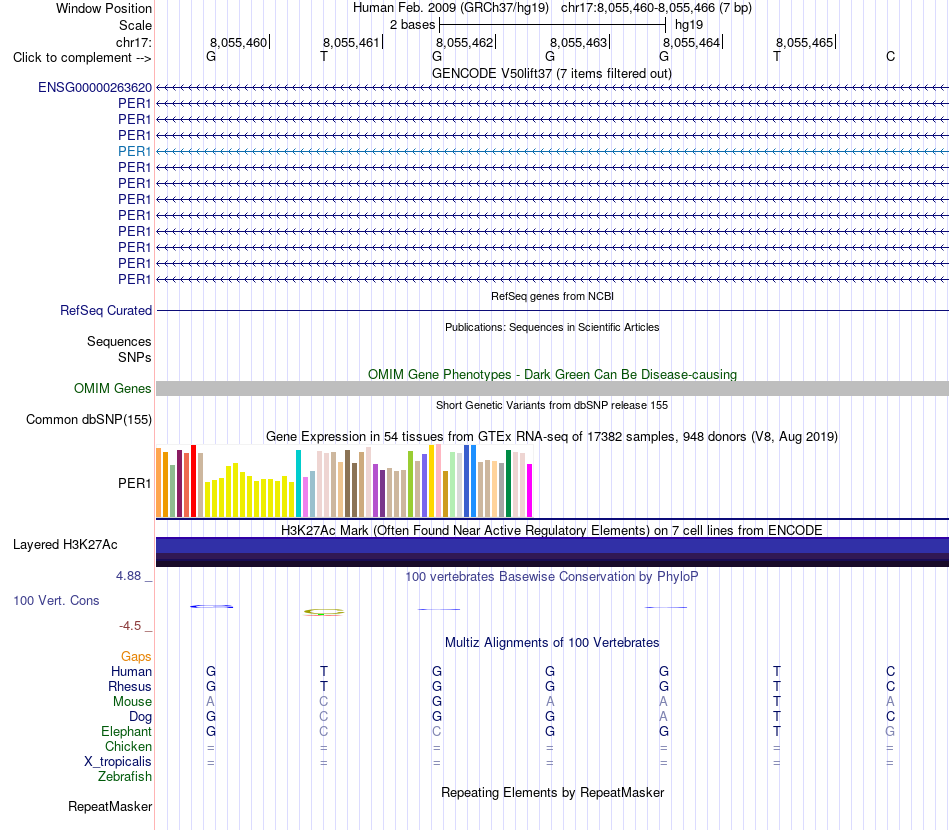Click the 'Sequences SNPs' track label

click(119, 350)
